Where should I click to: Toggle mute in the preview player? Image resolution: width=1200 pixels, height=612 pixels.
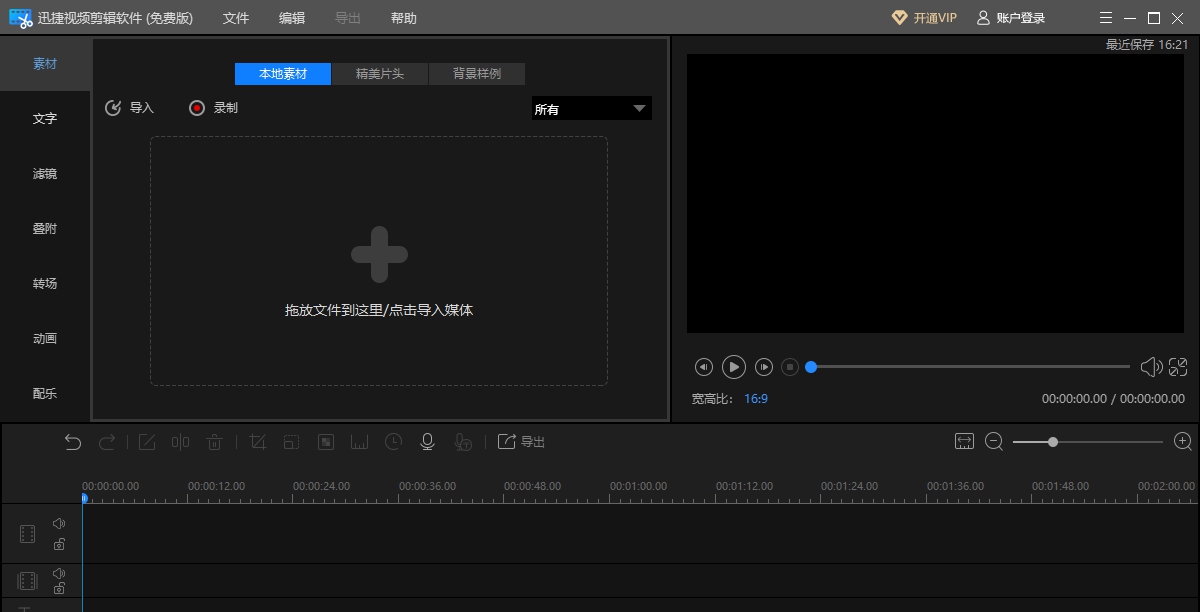[x=1150, y=367]
